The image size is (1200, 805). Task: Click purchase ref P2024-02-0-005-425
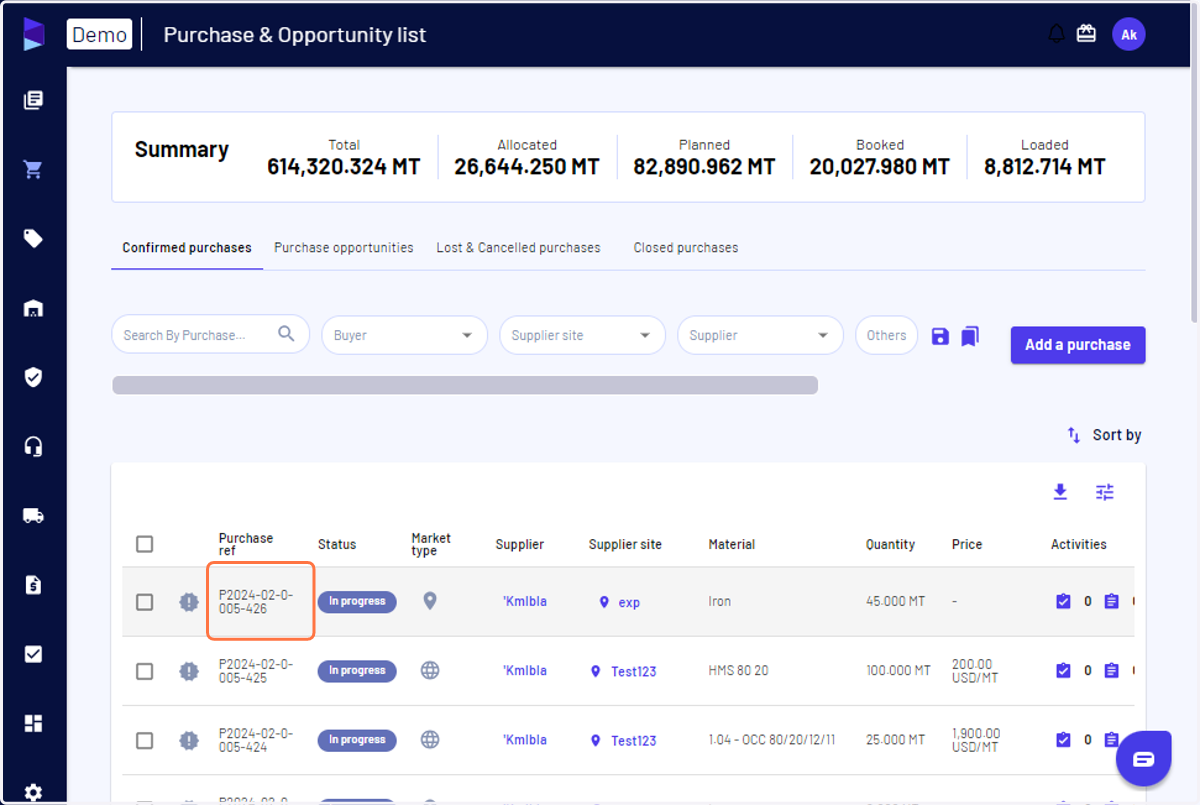point(256,671)
